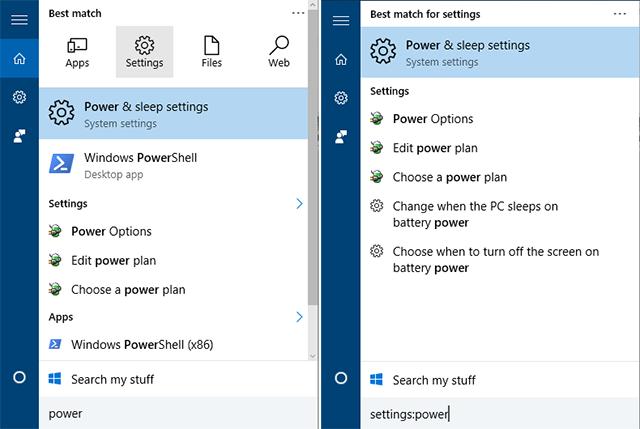Filter results by Settings

pyautogui.click(x=144, y=52)
